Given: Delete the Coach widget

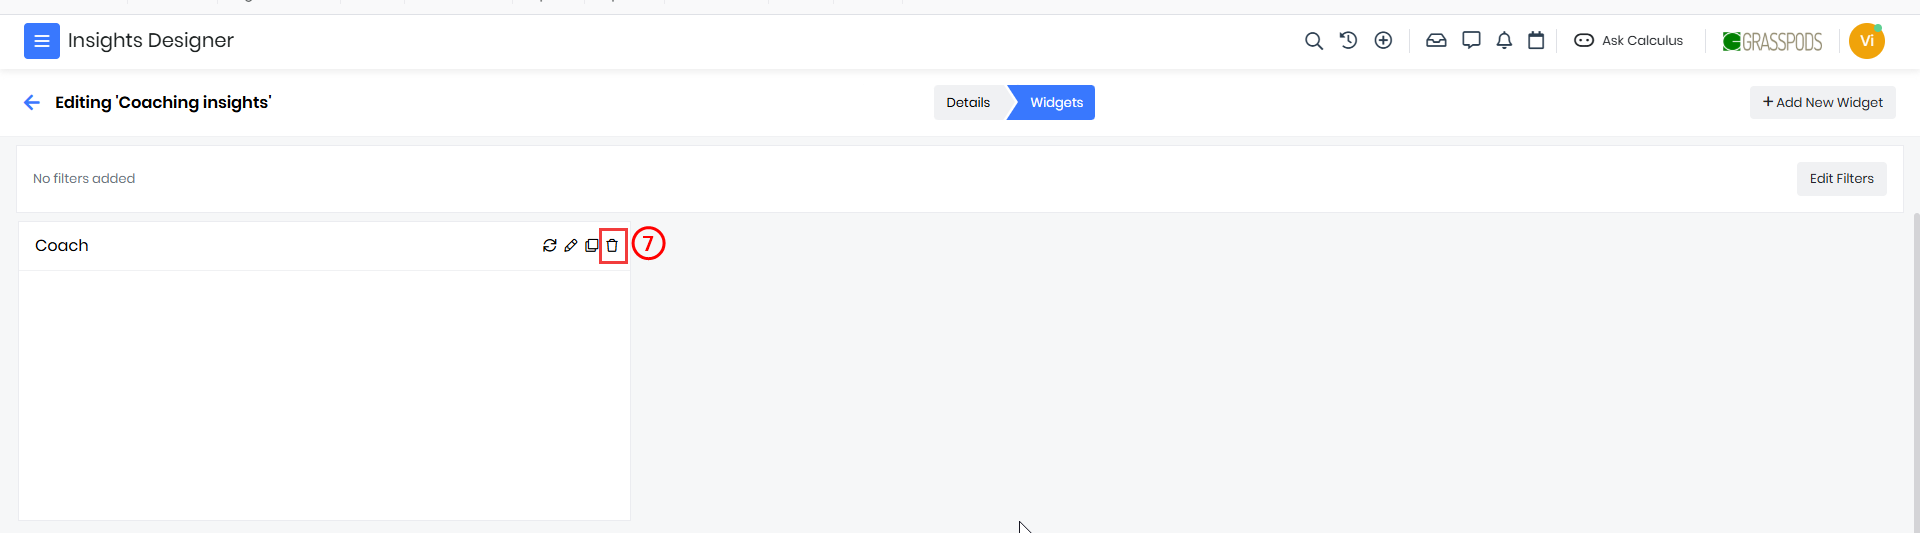Looking at the screenshot, I should point(613,246).
